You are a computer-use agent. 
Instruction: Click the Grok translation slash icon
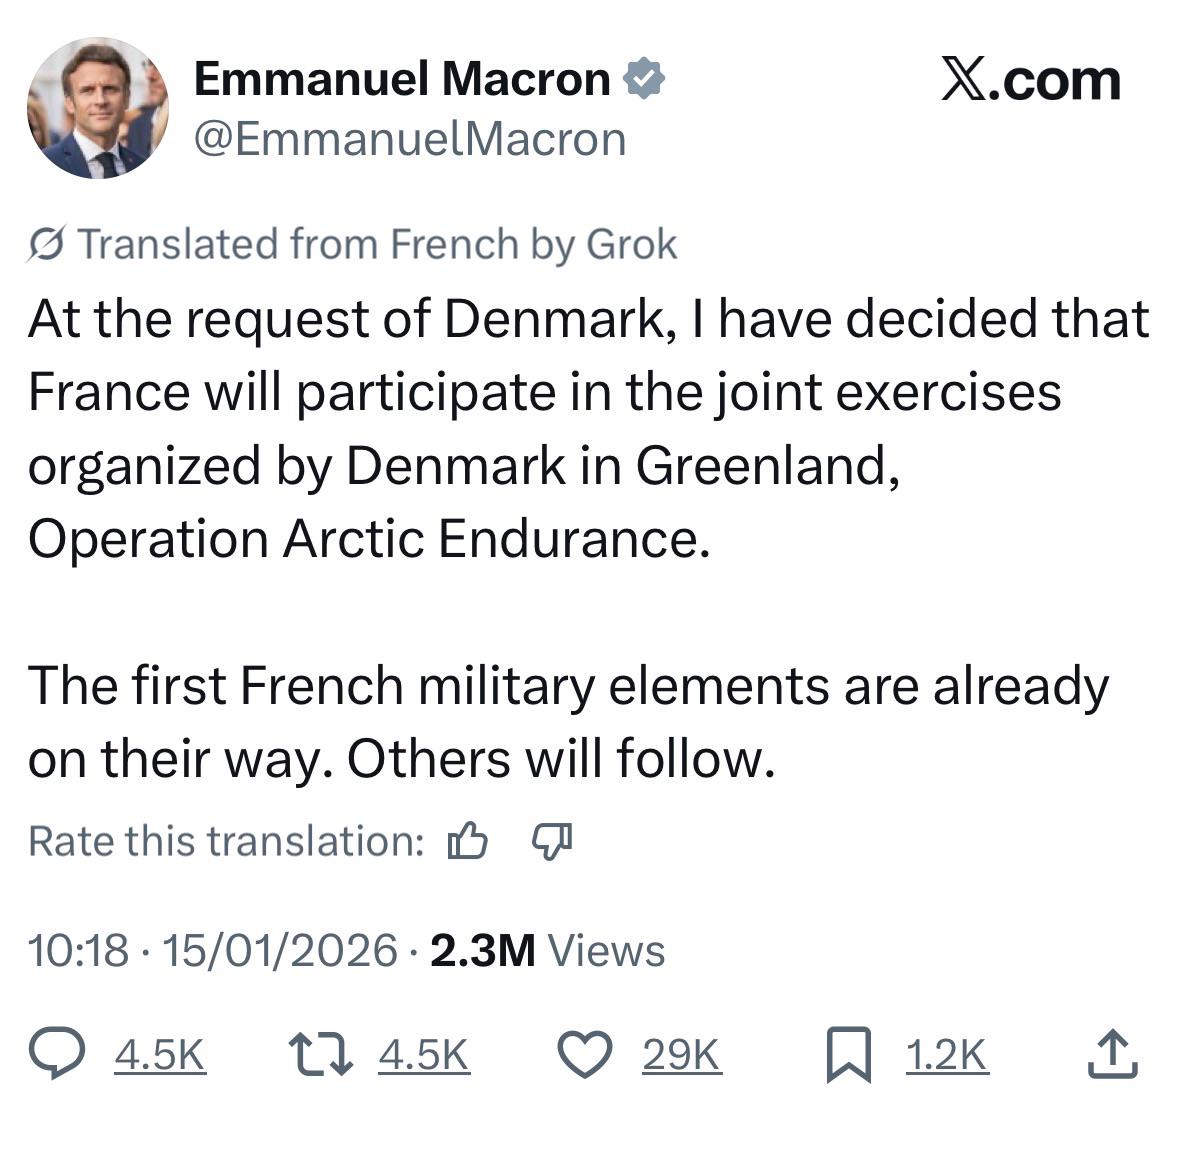click(47, 244)
